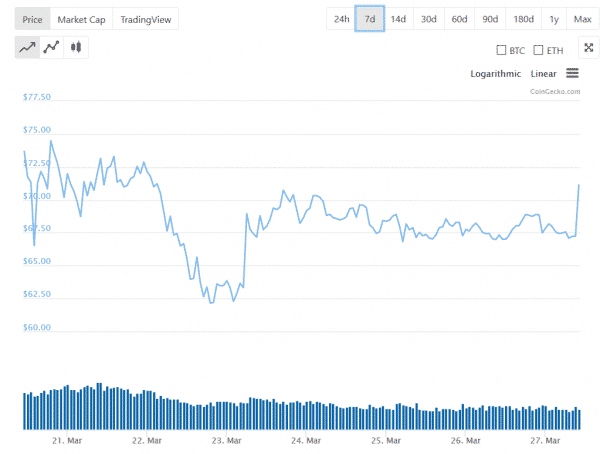Viewport: 600px width, 454px height.
Task: Enable the ETH comparison checkbox
Action: 538,50
